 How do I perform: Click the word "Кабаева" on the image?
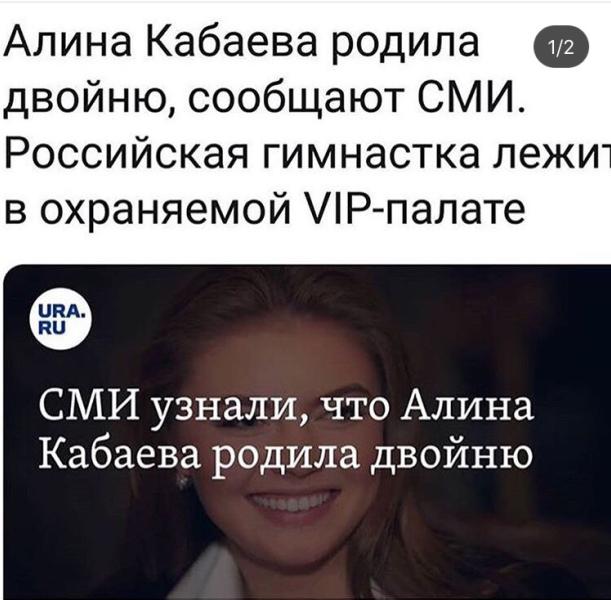coord(121,452)
